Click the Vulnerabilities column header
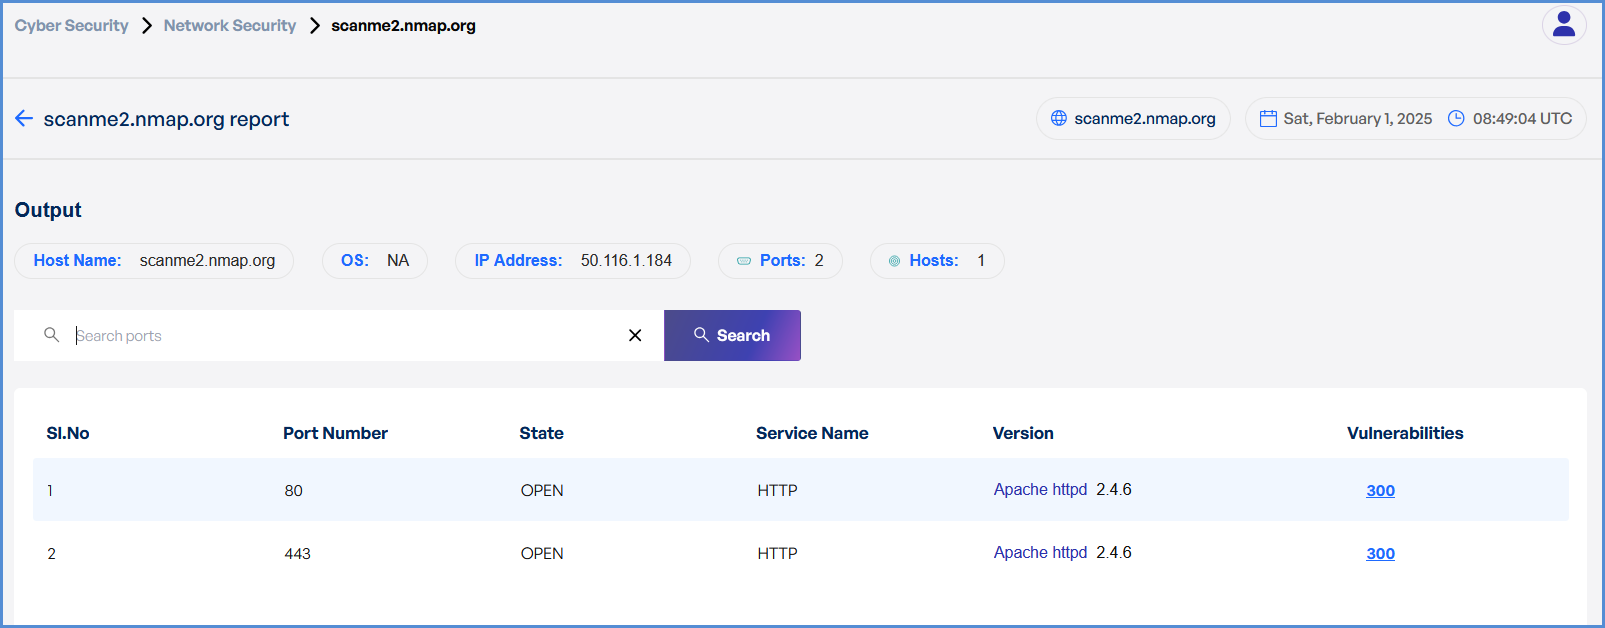 1405,433
